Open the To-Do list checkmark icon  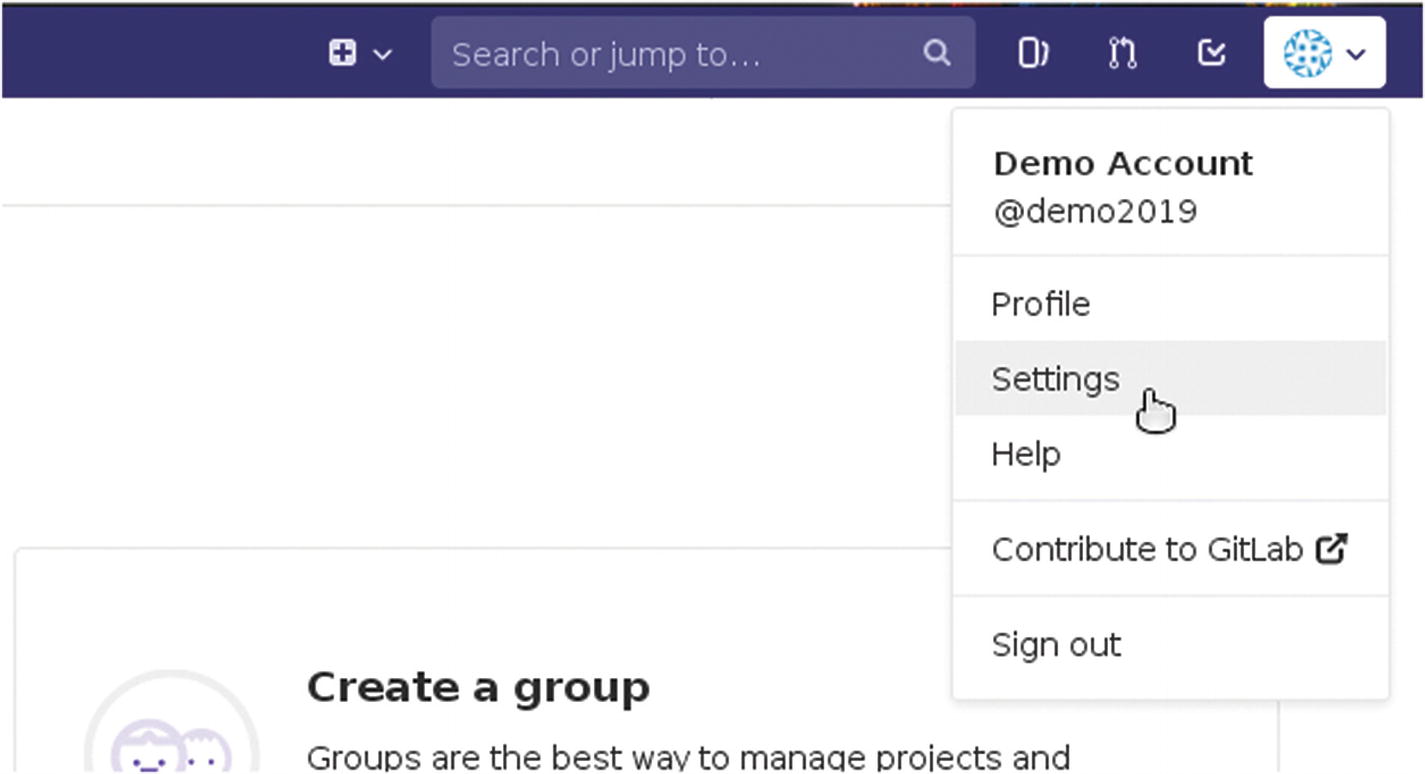tap(1211, 53)
